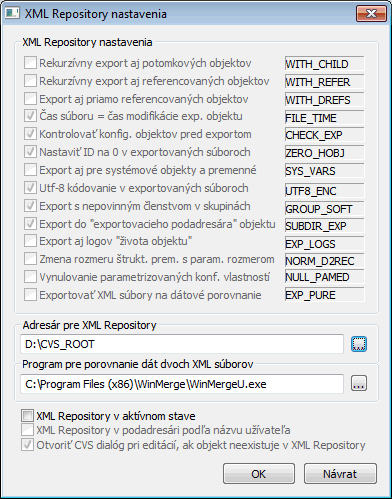Click the WITH_DREFS parameter field

tap(325, 100)
